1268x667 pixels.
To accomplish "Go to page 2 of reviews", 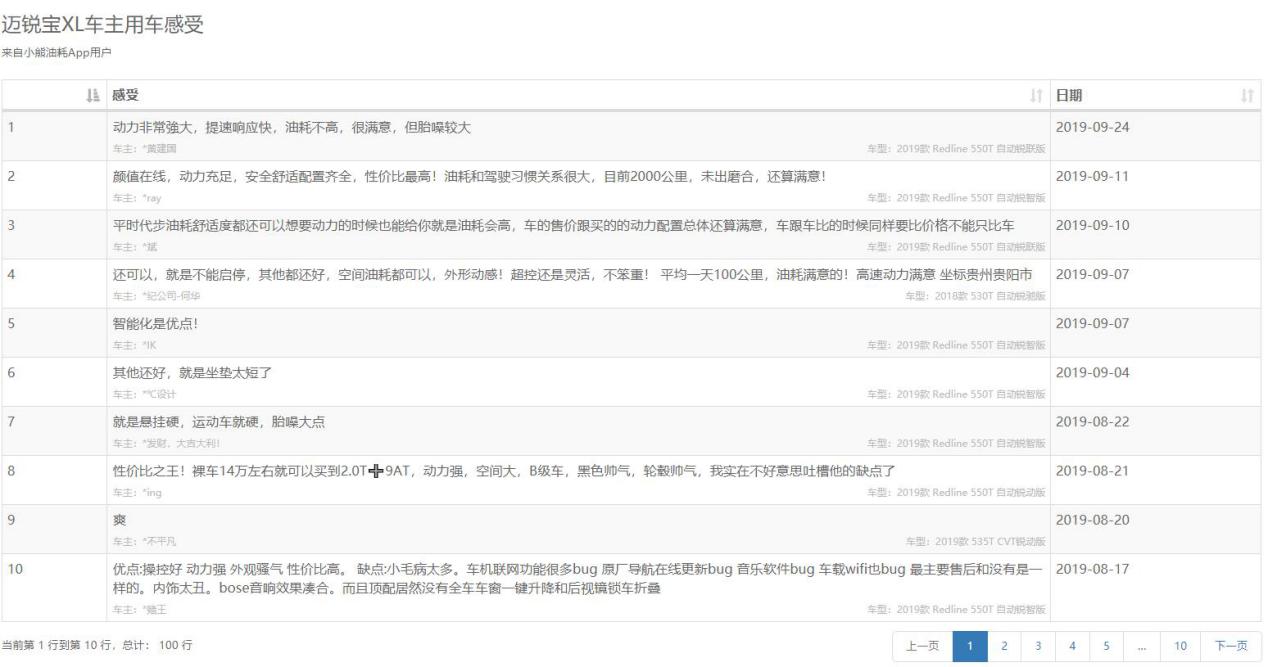I will tap(1005, 645).
